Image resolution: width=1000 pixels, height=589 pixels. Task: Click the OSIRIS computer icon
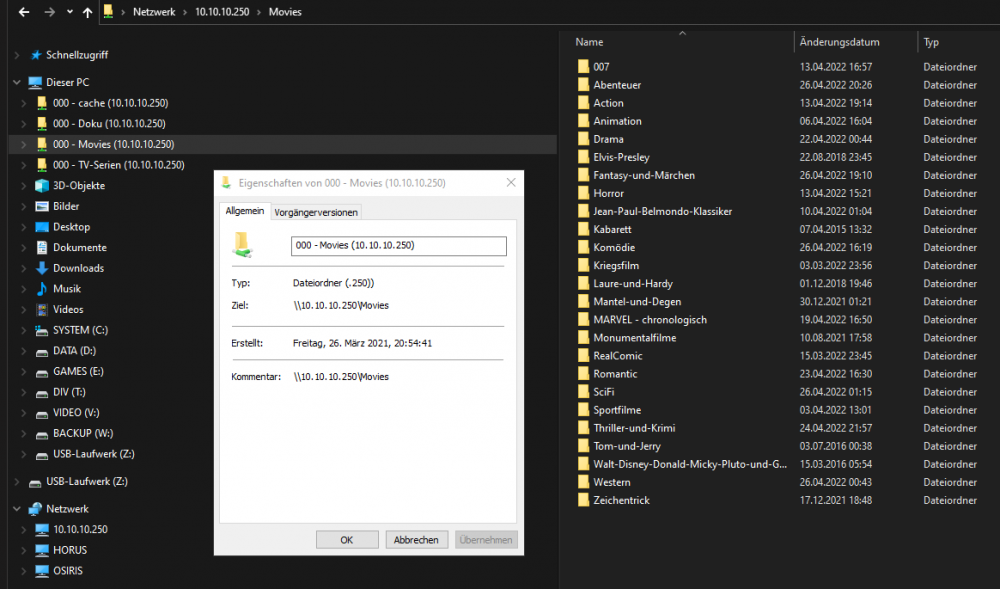tap(42, 571)
